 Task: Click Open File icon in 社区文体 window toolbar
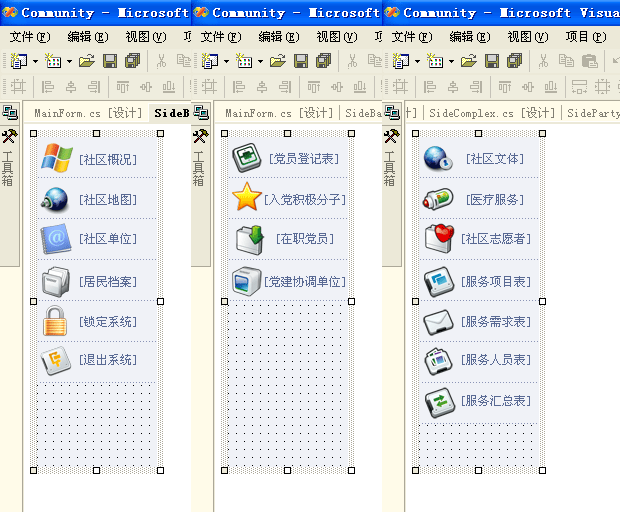[469, 61]
